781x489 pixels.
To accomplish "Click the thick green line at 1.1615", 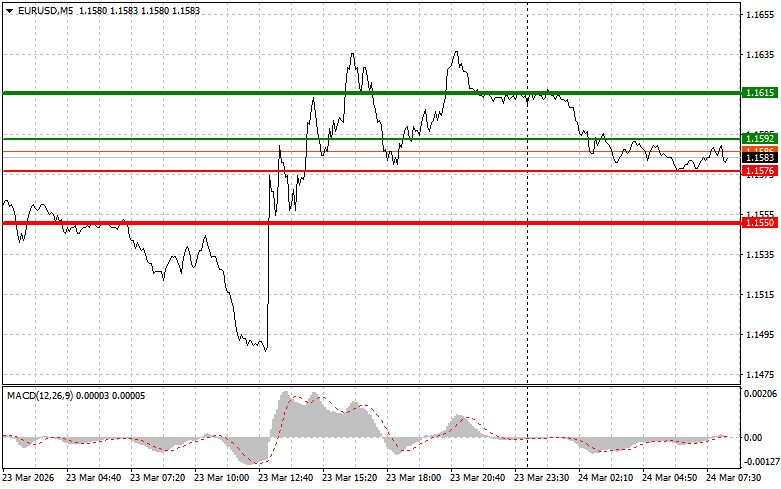I will (x=300, y=93).
